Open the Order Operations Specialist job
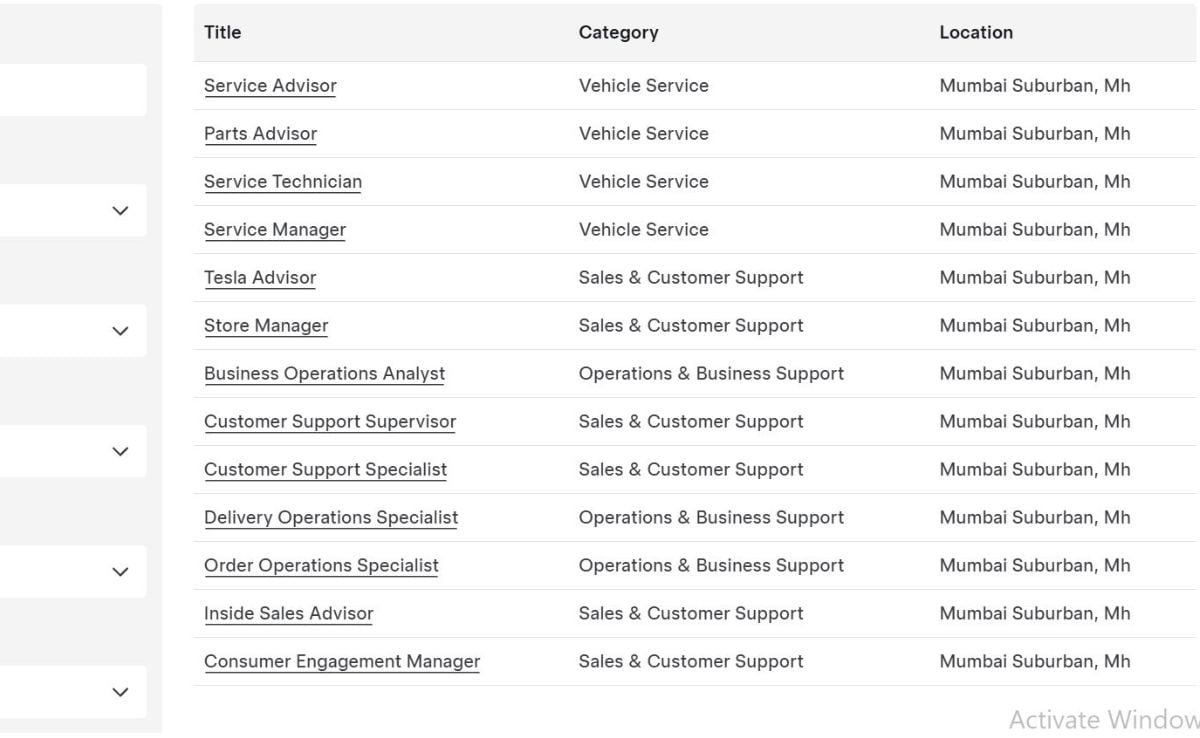Screen dimensions: 1200x738 [x=321, y=566]
